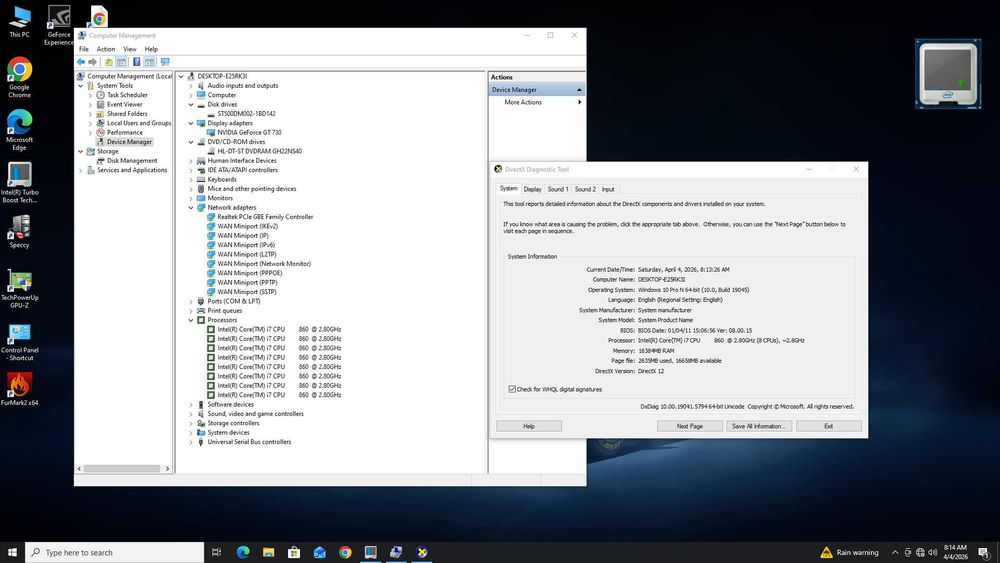Select HL-DT-ST DVDRAM GH22NS40 drive
The image size is (1000, 563).
pyautogui.click(x=260, y=151)
